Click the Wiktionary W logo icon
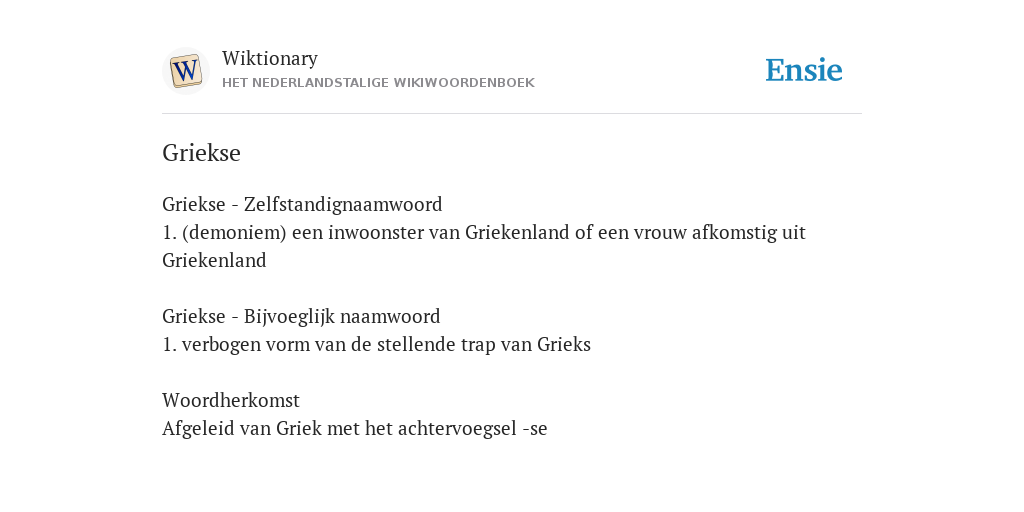 [x=185, y=71]
